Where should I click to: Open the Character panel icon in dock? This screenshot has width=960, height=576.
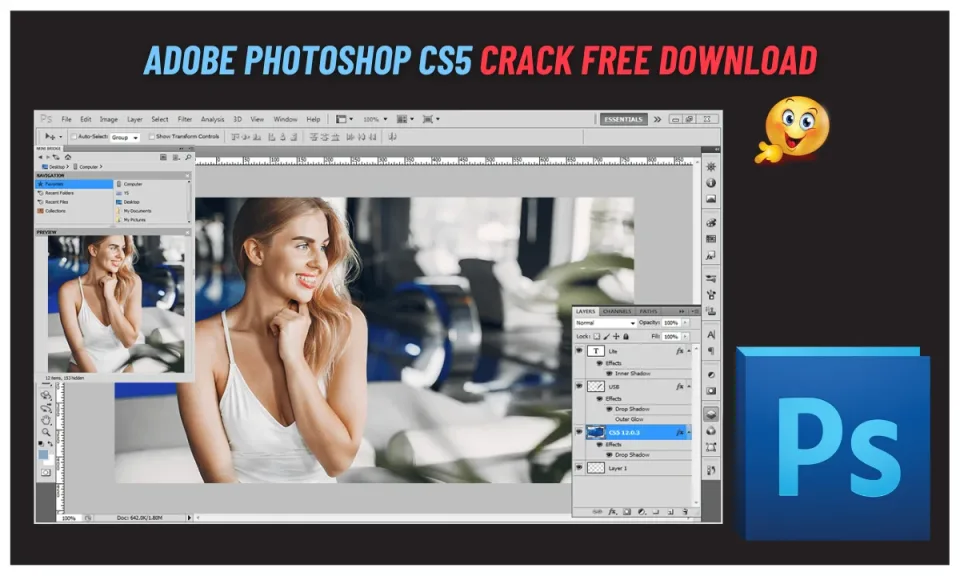pyautogui.click(x=711, y=335)
